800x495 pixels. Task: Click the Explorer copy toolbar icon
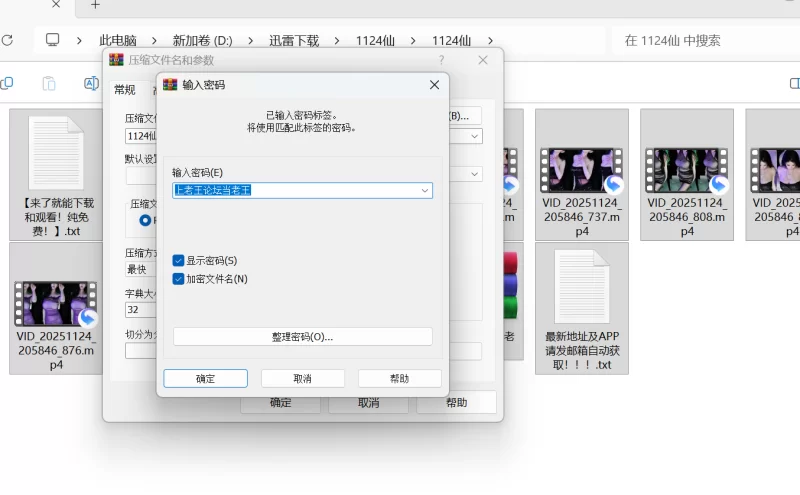coord(7,83)
